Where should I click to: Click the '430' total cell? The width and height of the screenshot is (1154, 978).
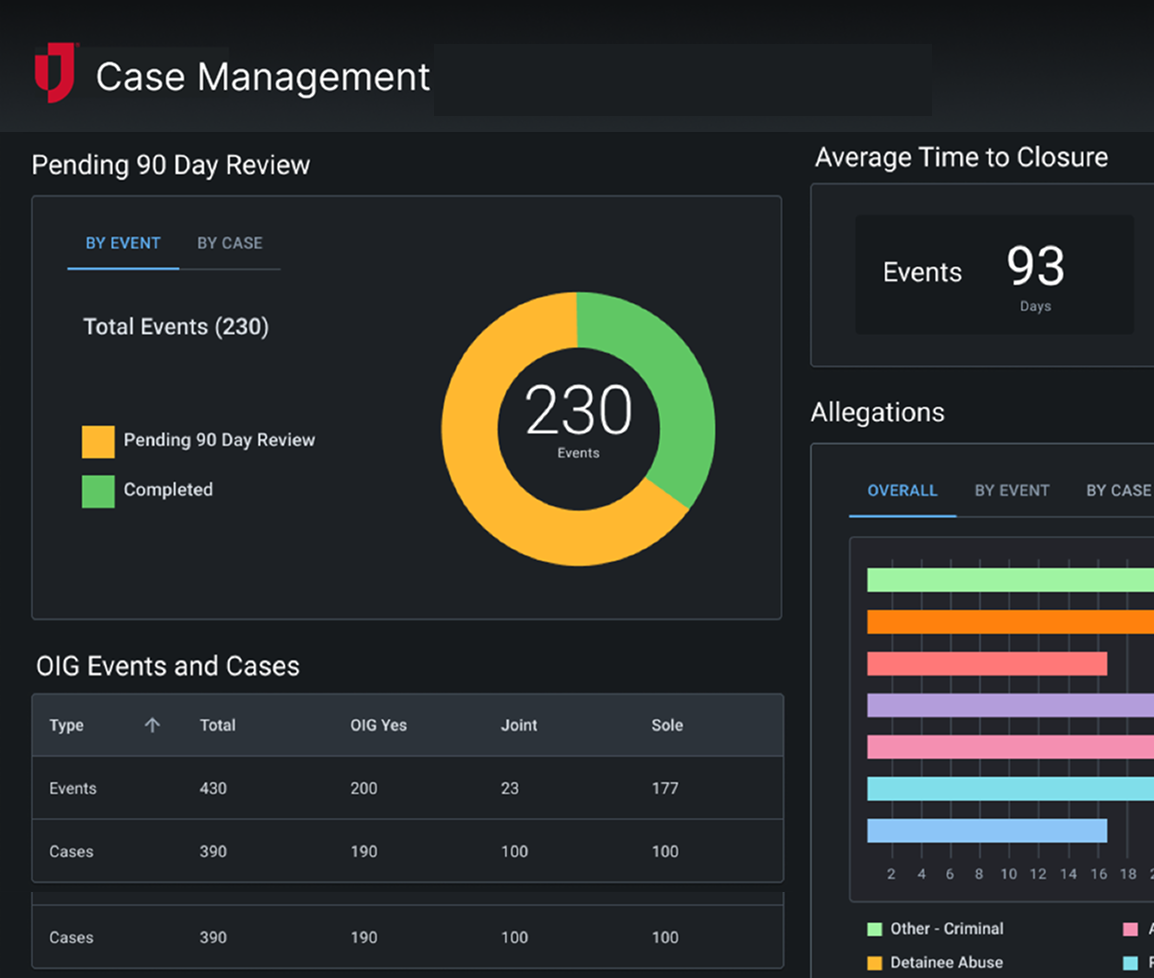click(x=213, y=788)
